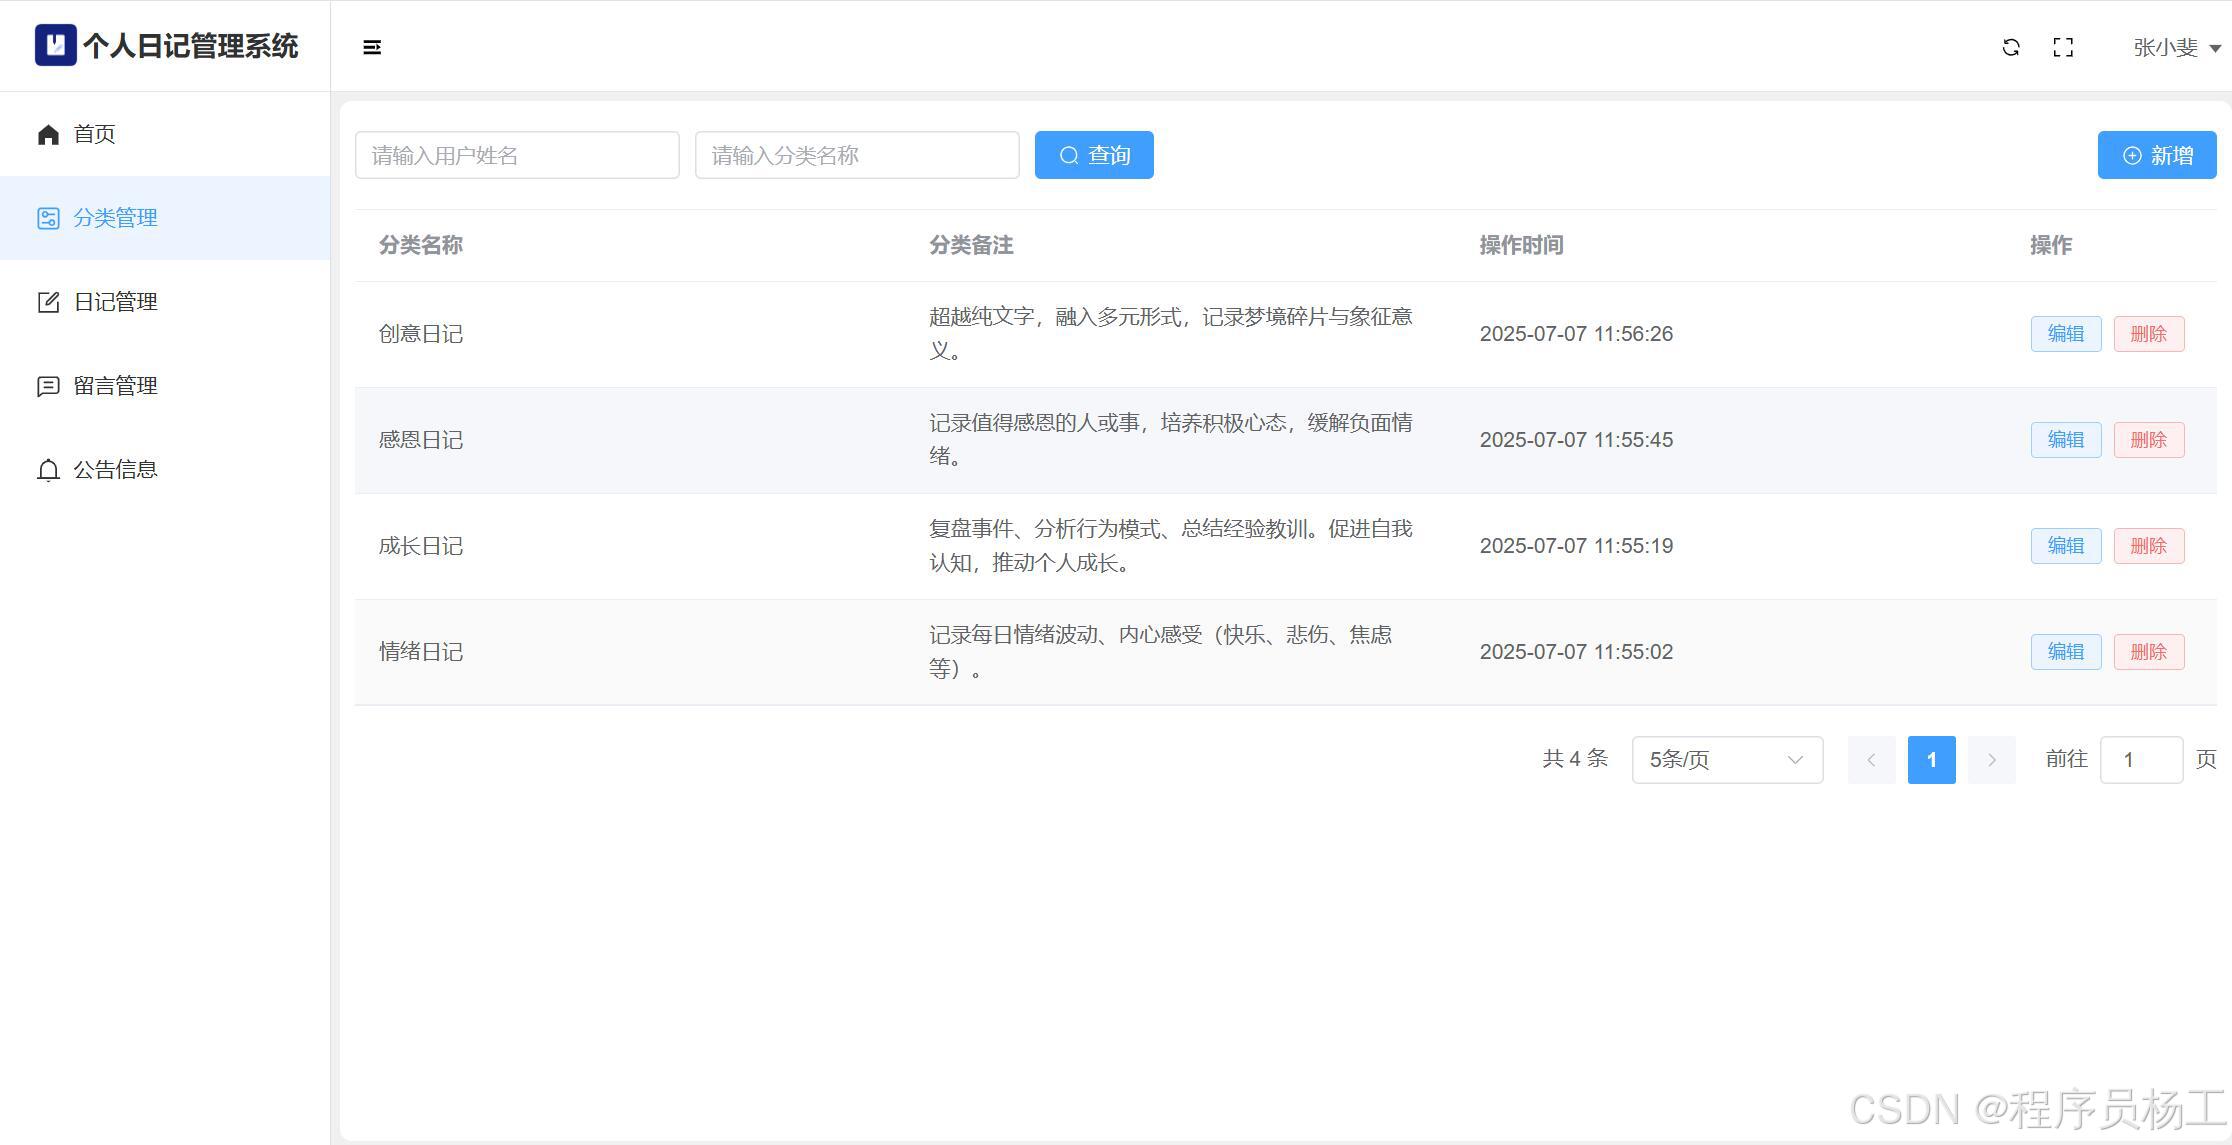The image size is (2232, 1145).
Task: Click the sidebar collapse hamburger icon
Action: (372, 47)
